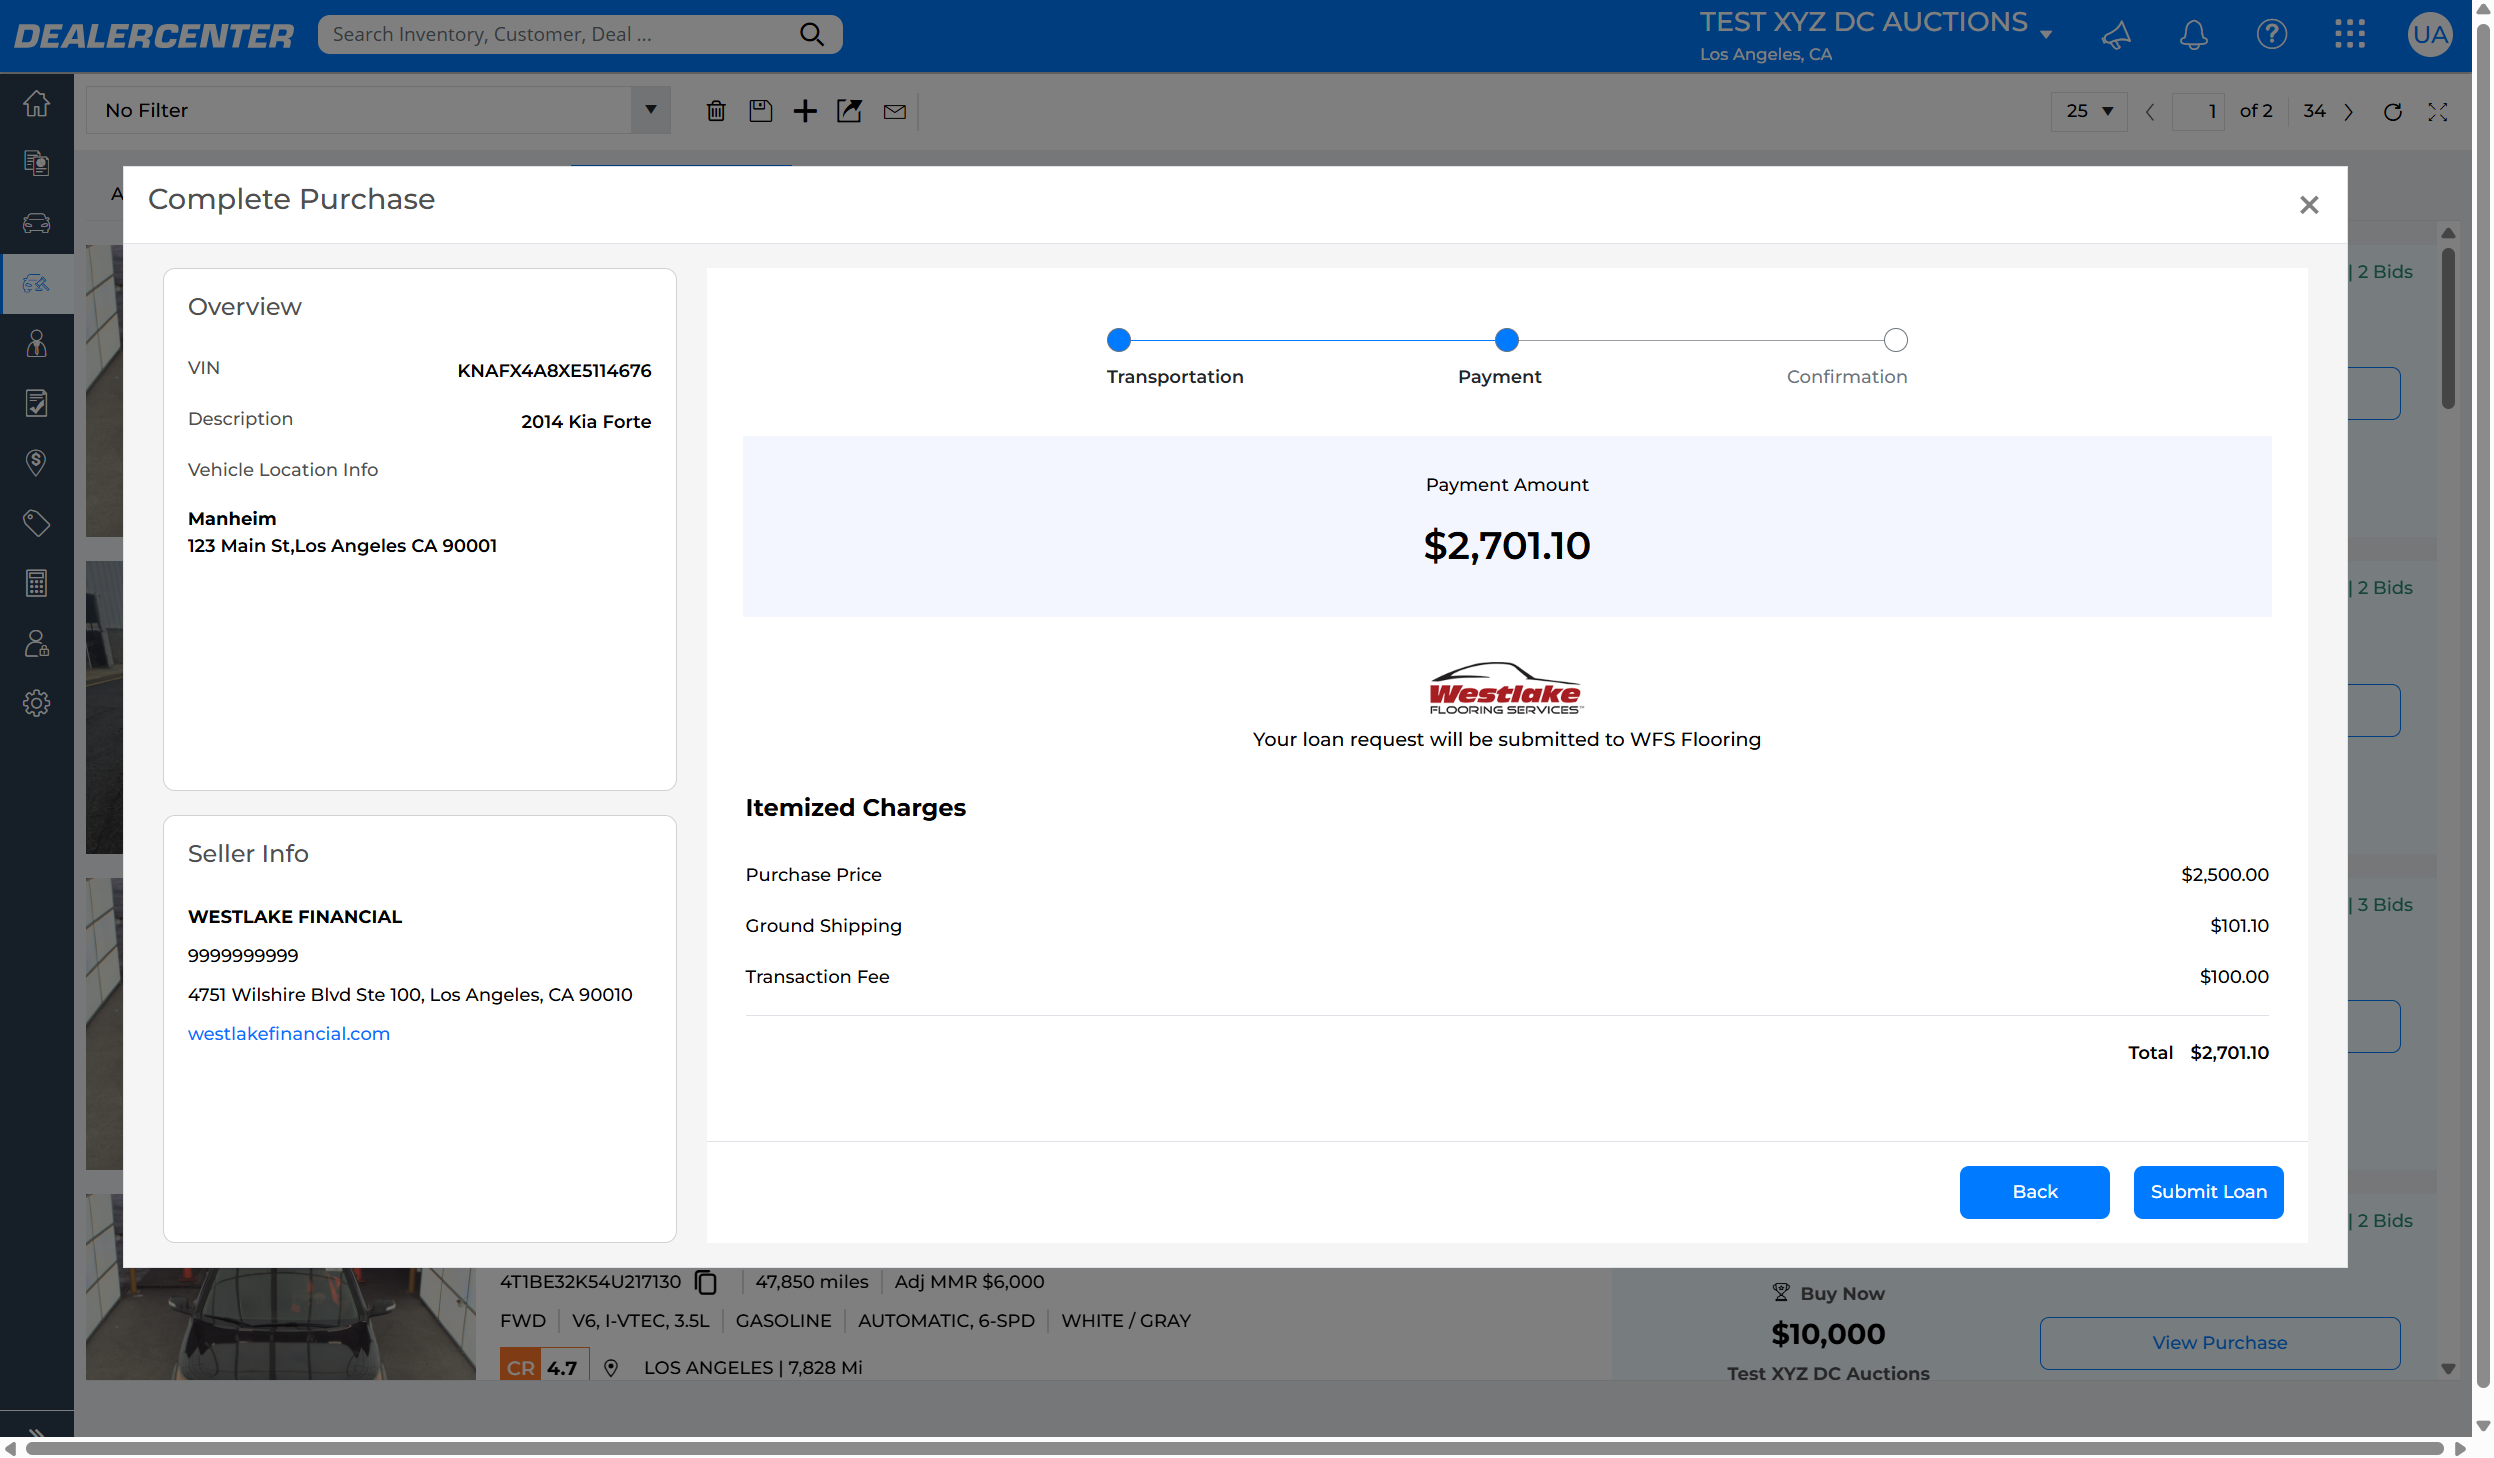Click the Manheim location name
This screenshot has width=2494, height=1458.
[232, 519]
